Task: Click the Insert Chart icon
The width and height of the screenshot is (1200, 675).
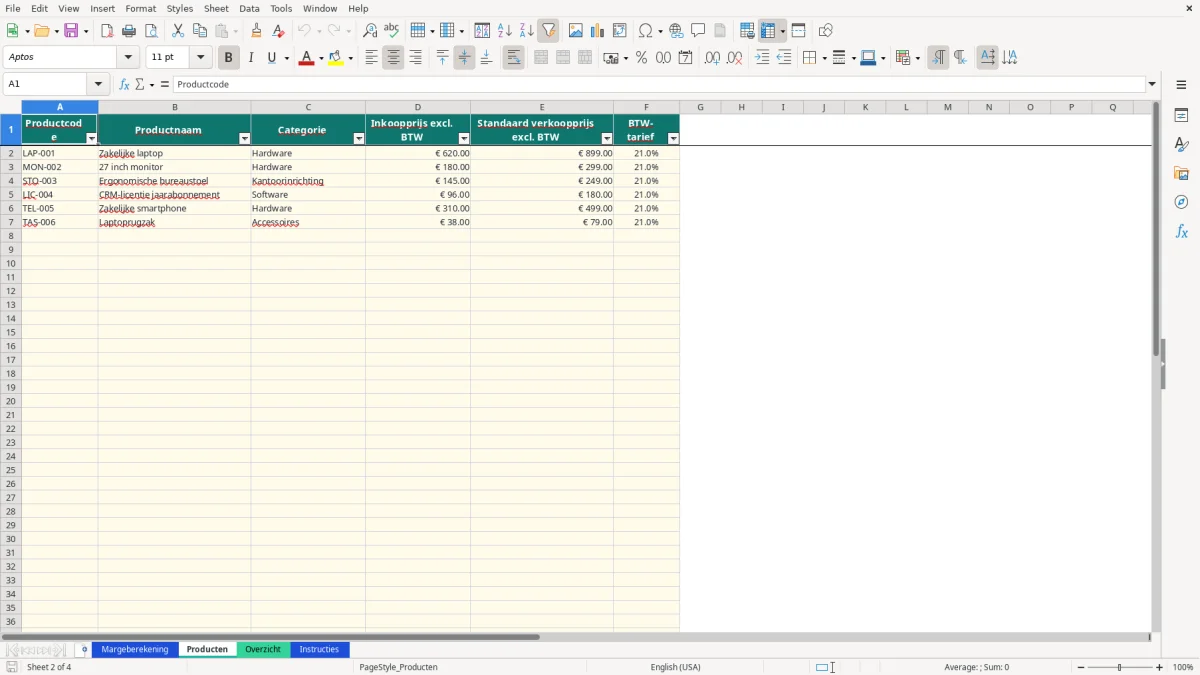Action: 598,31
